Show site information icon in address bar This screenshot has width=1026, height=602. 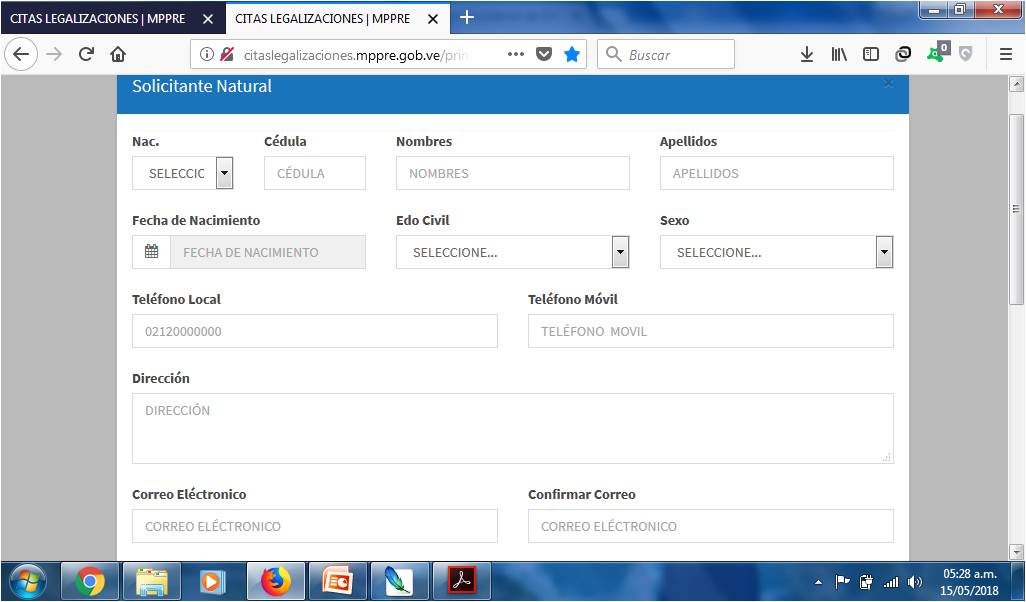(x=207, y=54)
